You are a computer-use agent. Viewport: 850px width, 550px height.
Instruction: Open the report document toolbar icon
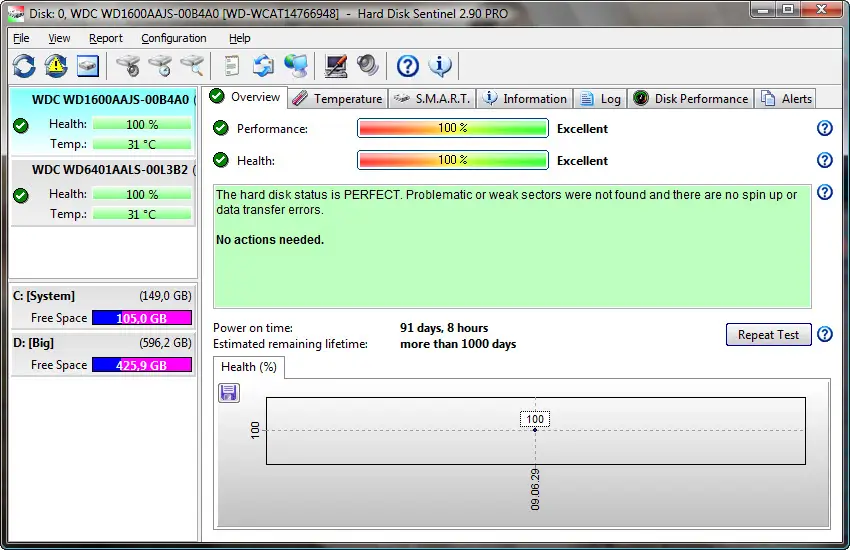[231, 66]
